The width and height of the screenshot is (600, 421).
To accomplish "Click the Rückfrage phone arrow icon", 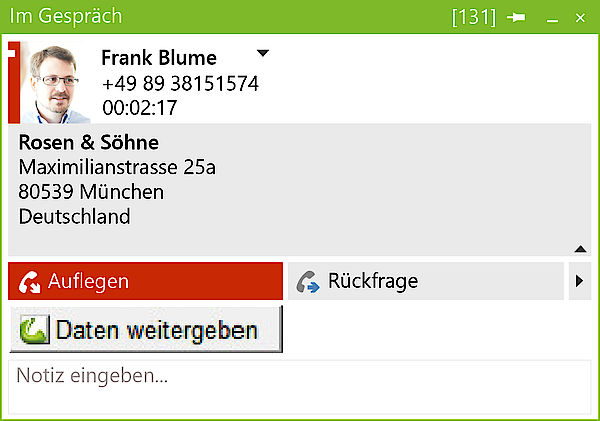I will coord(308,282).
